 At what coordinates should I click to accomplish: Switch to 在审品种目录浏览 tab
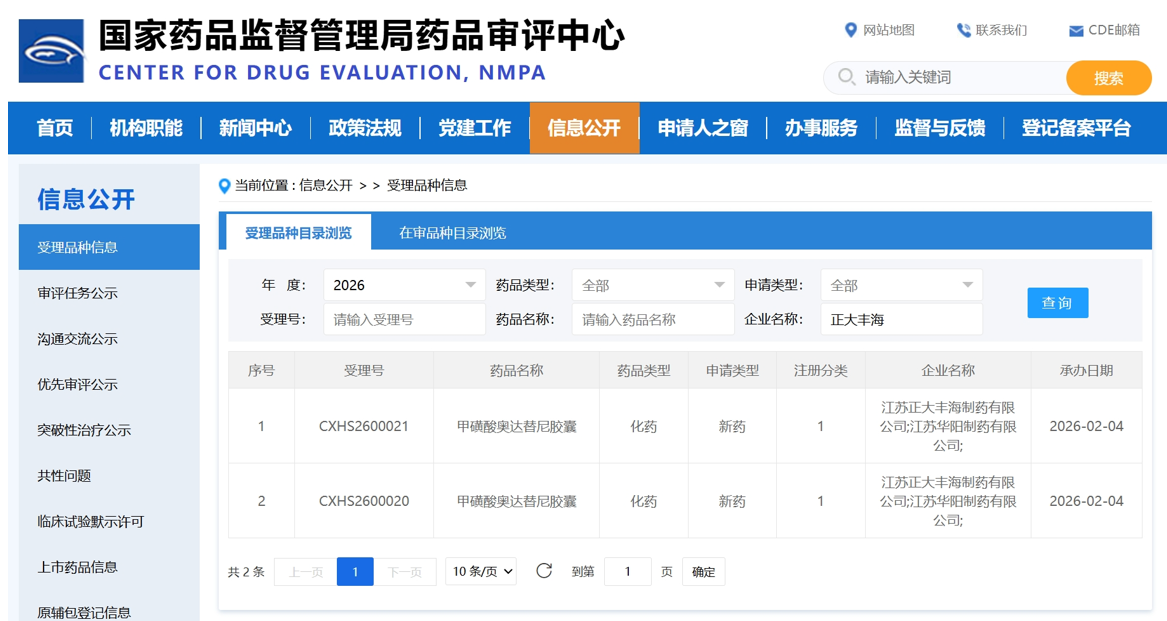(x=452, y=233)
